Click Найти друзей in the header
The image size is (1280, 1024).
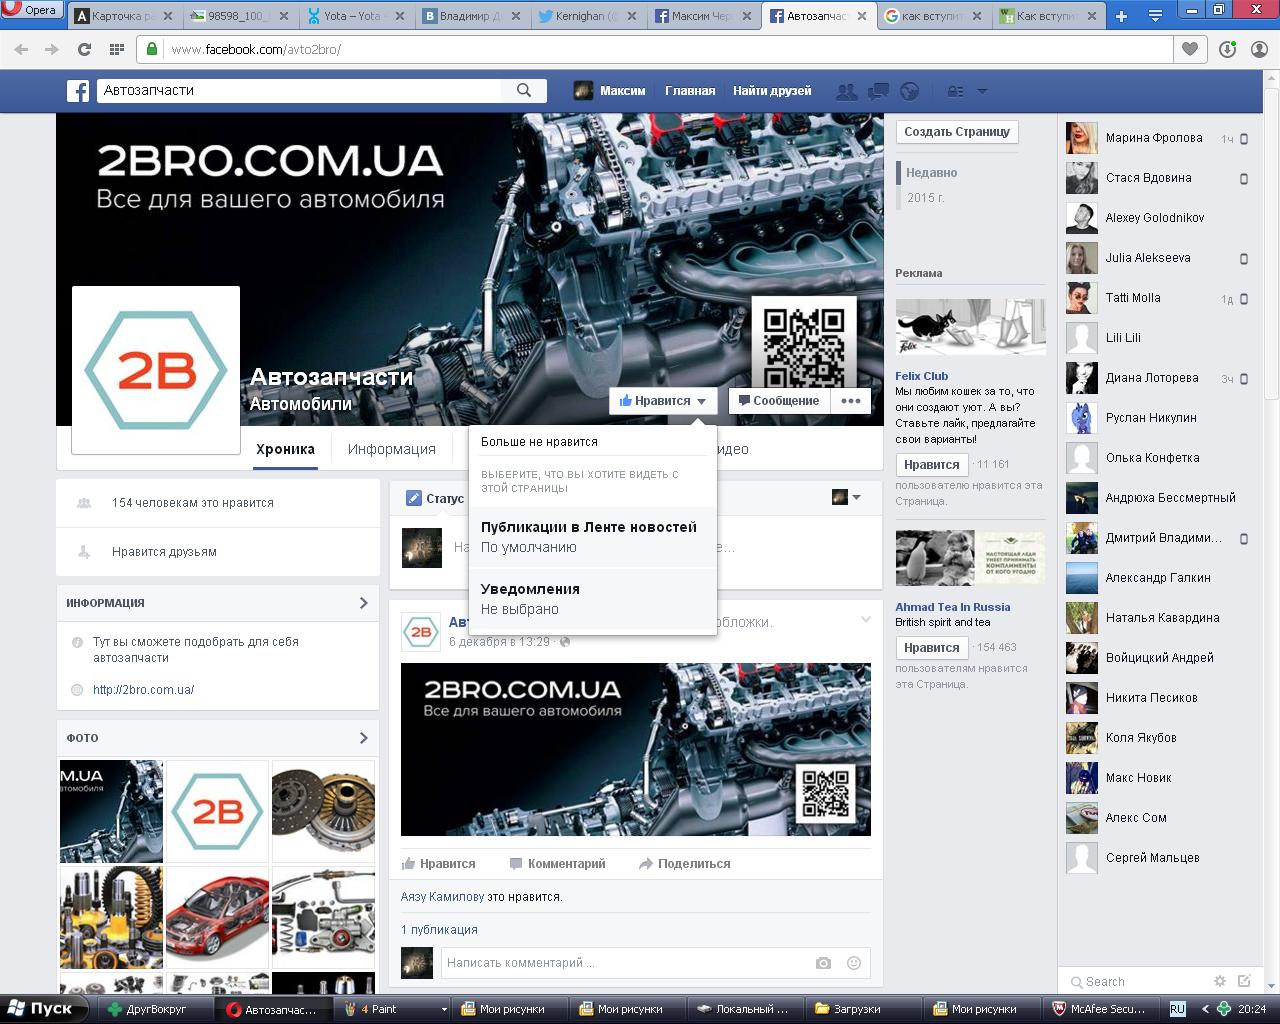point(772,91)
